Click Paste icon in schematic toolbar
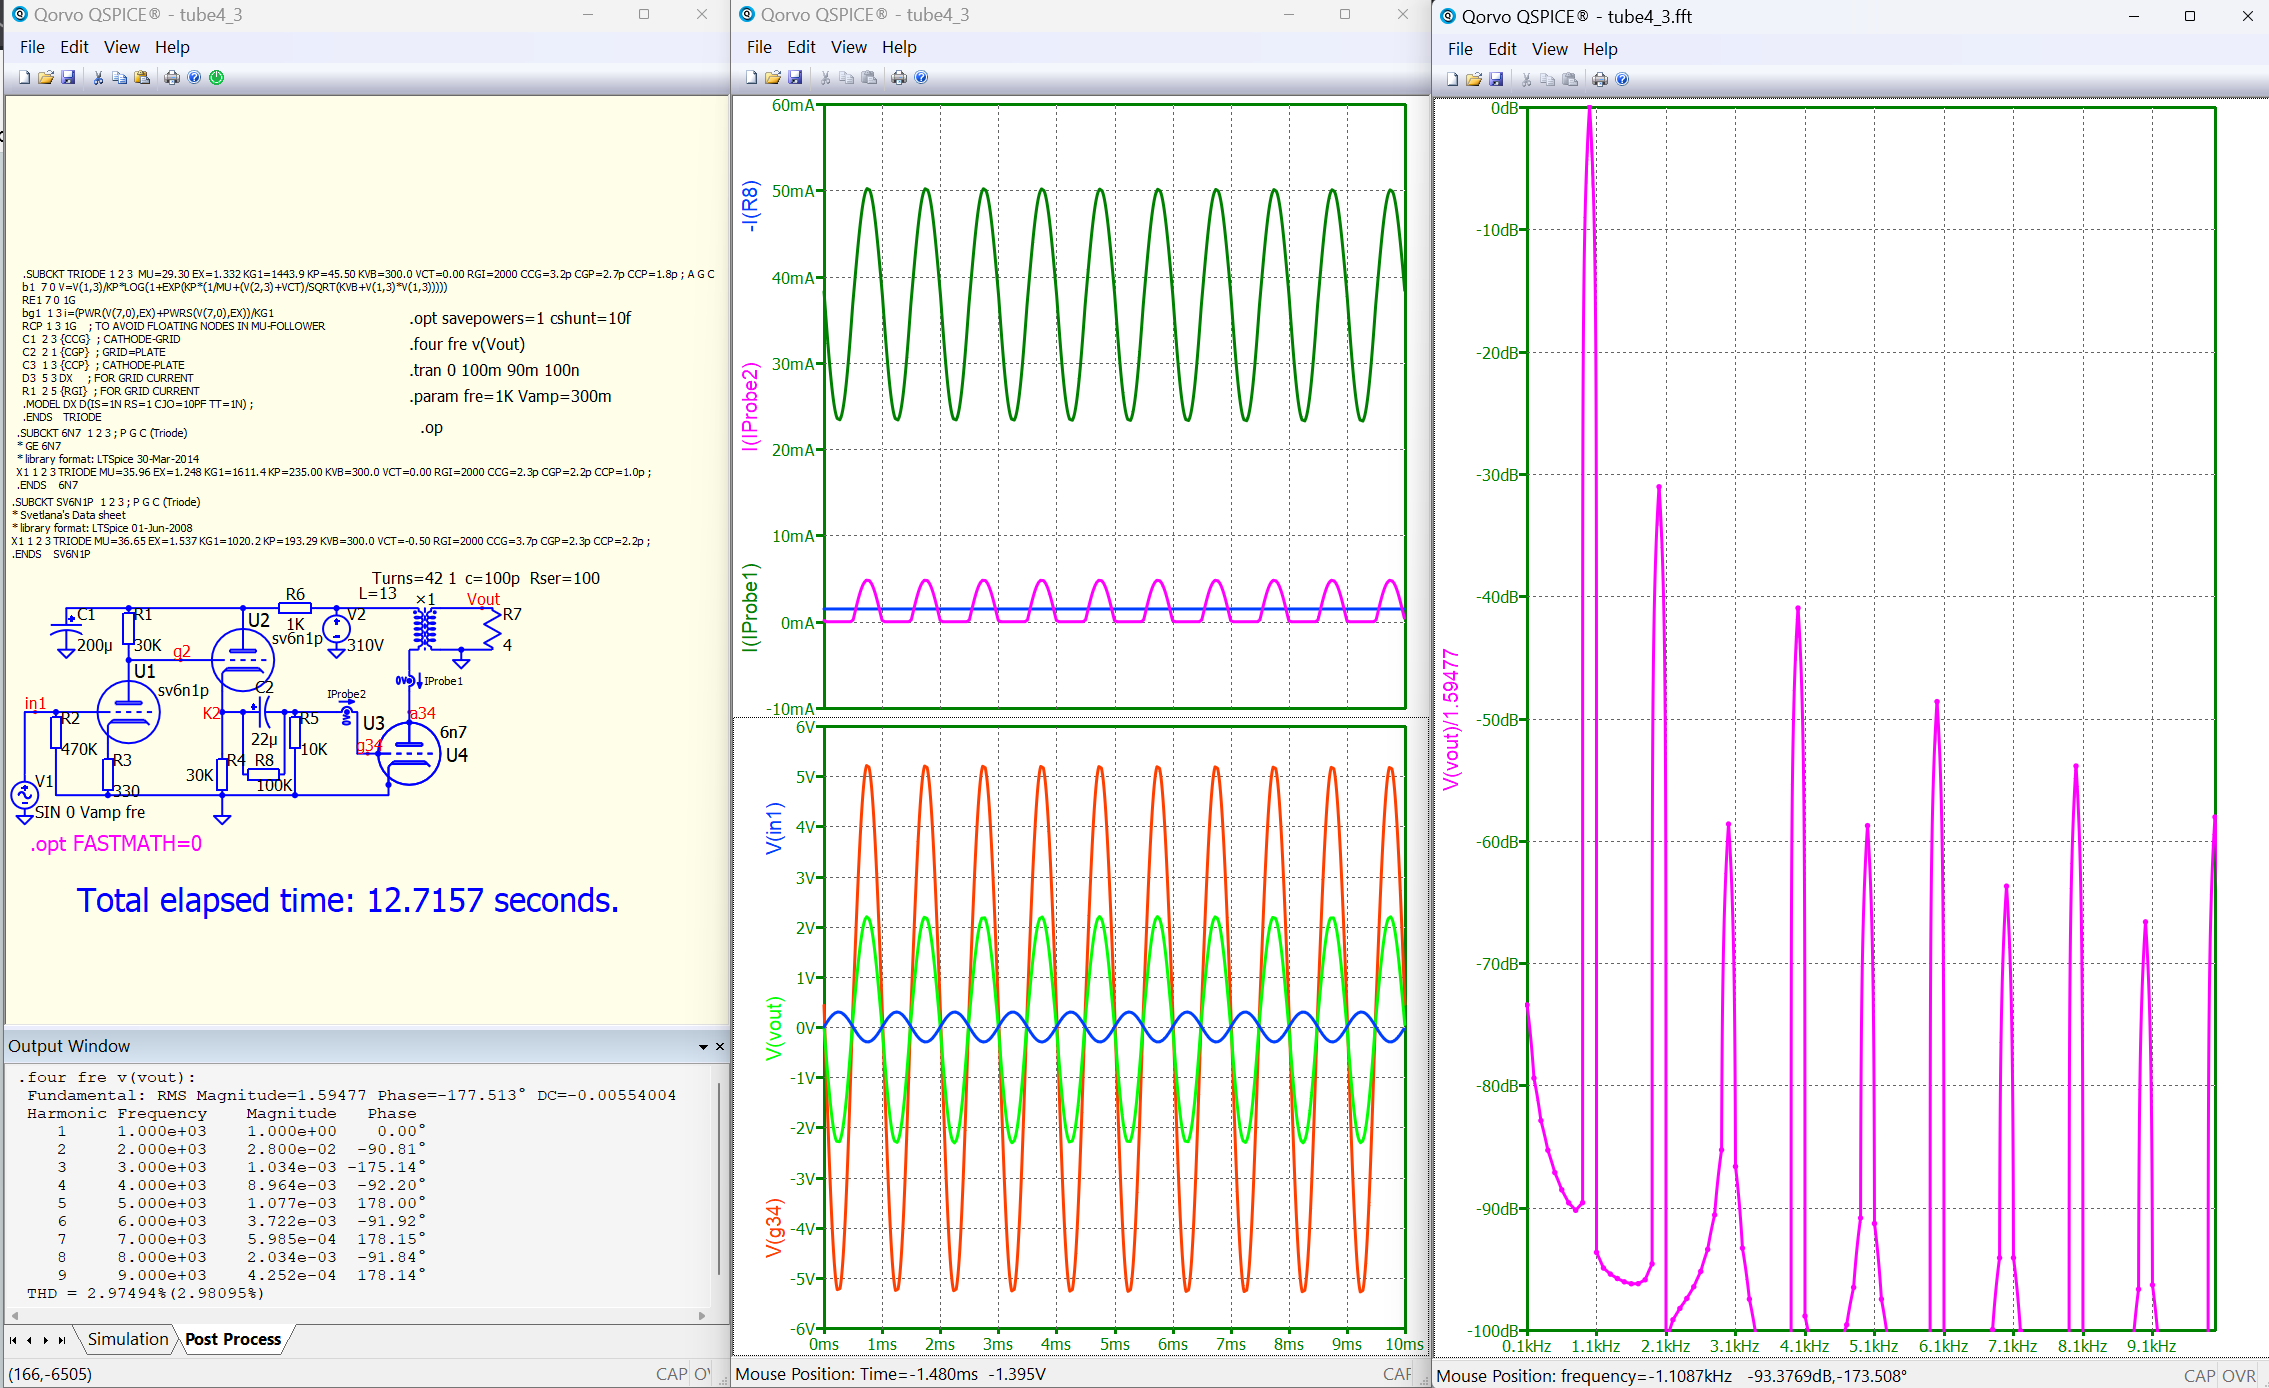 pyautogui.click(x=142, y=77)
